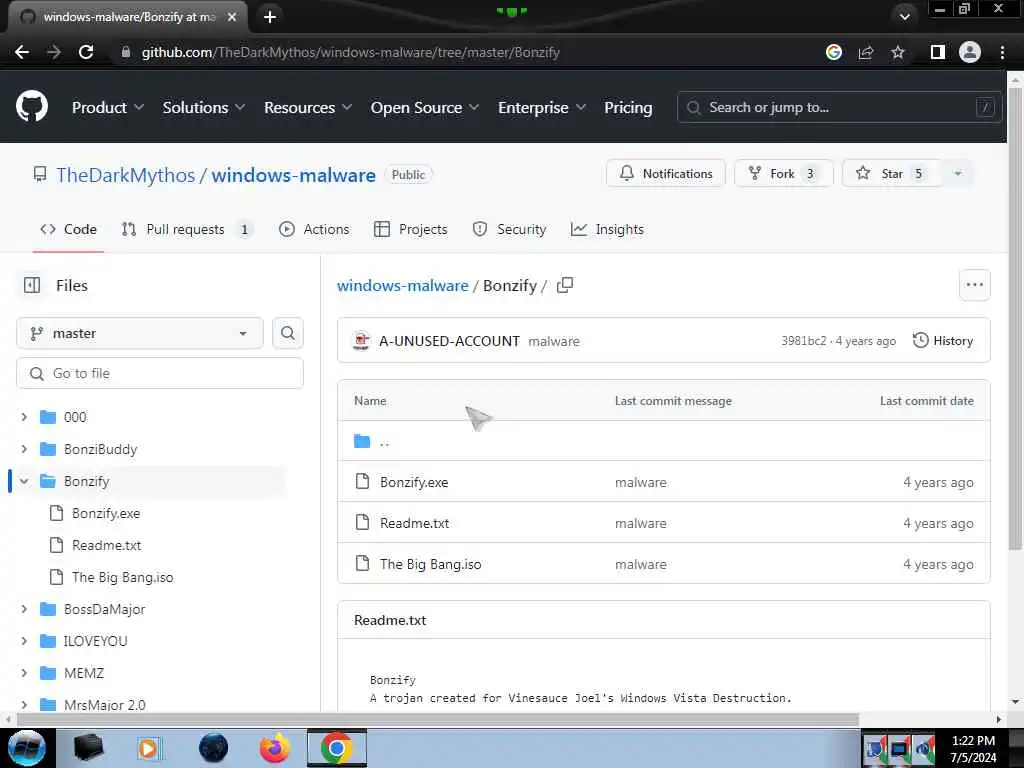Open the Chrome profile avatar
Viewport: 1024px width, 768px height.
pos(970,52)
